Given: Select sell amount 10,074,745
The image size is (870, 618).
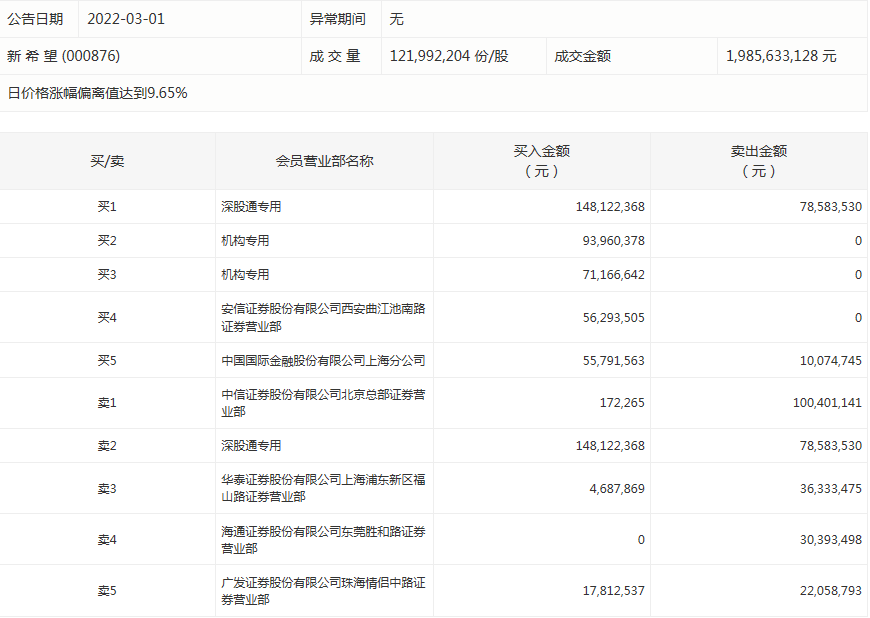Looking at the screenshot, I should point(831,361).
